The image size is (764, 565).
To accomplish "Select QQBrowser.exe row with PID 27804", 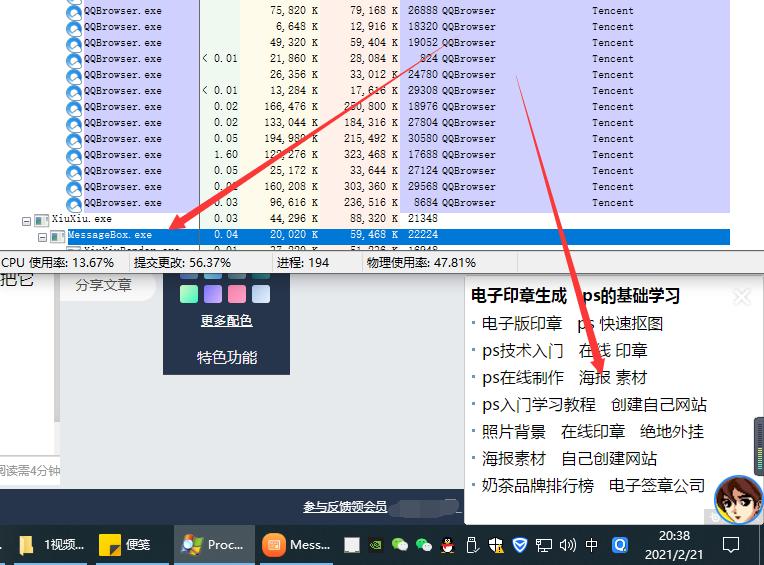I will tap(399, 123).
